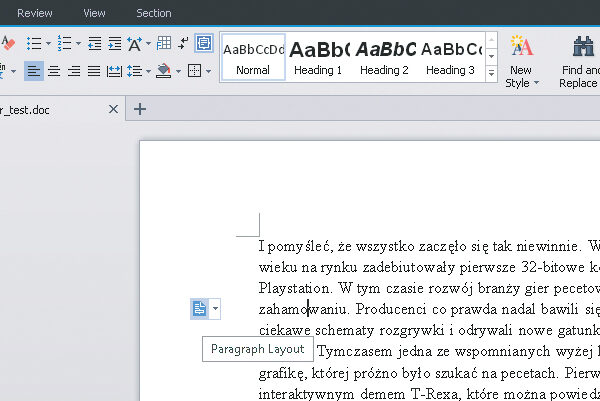Apply the Heading 1 style

click(317, 56)
